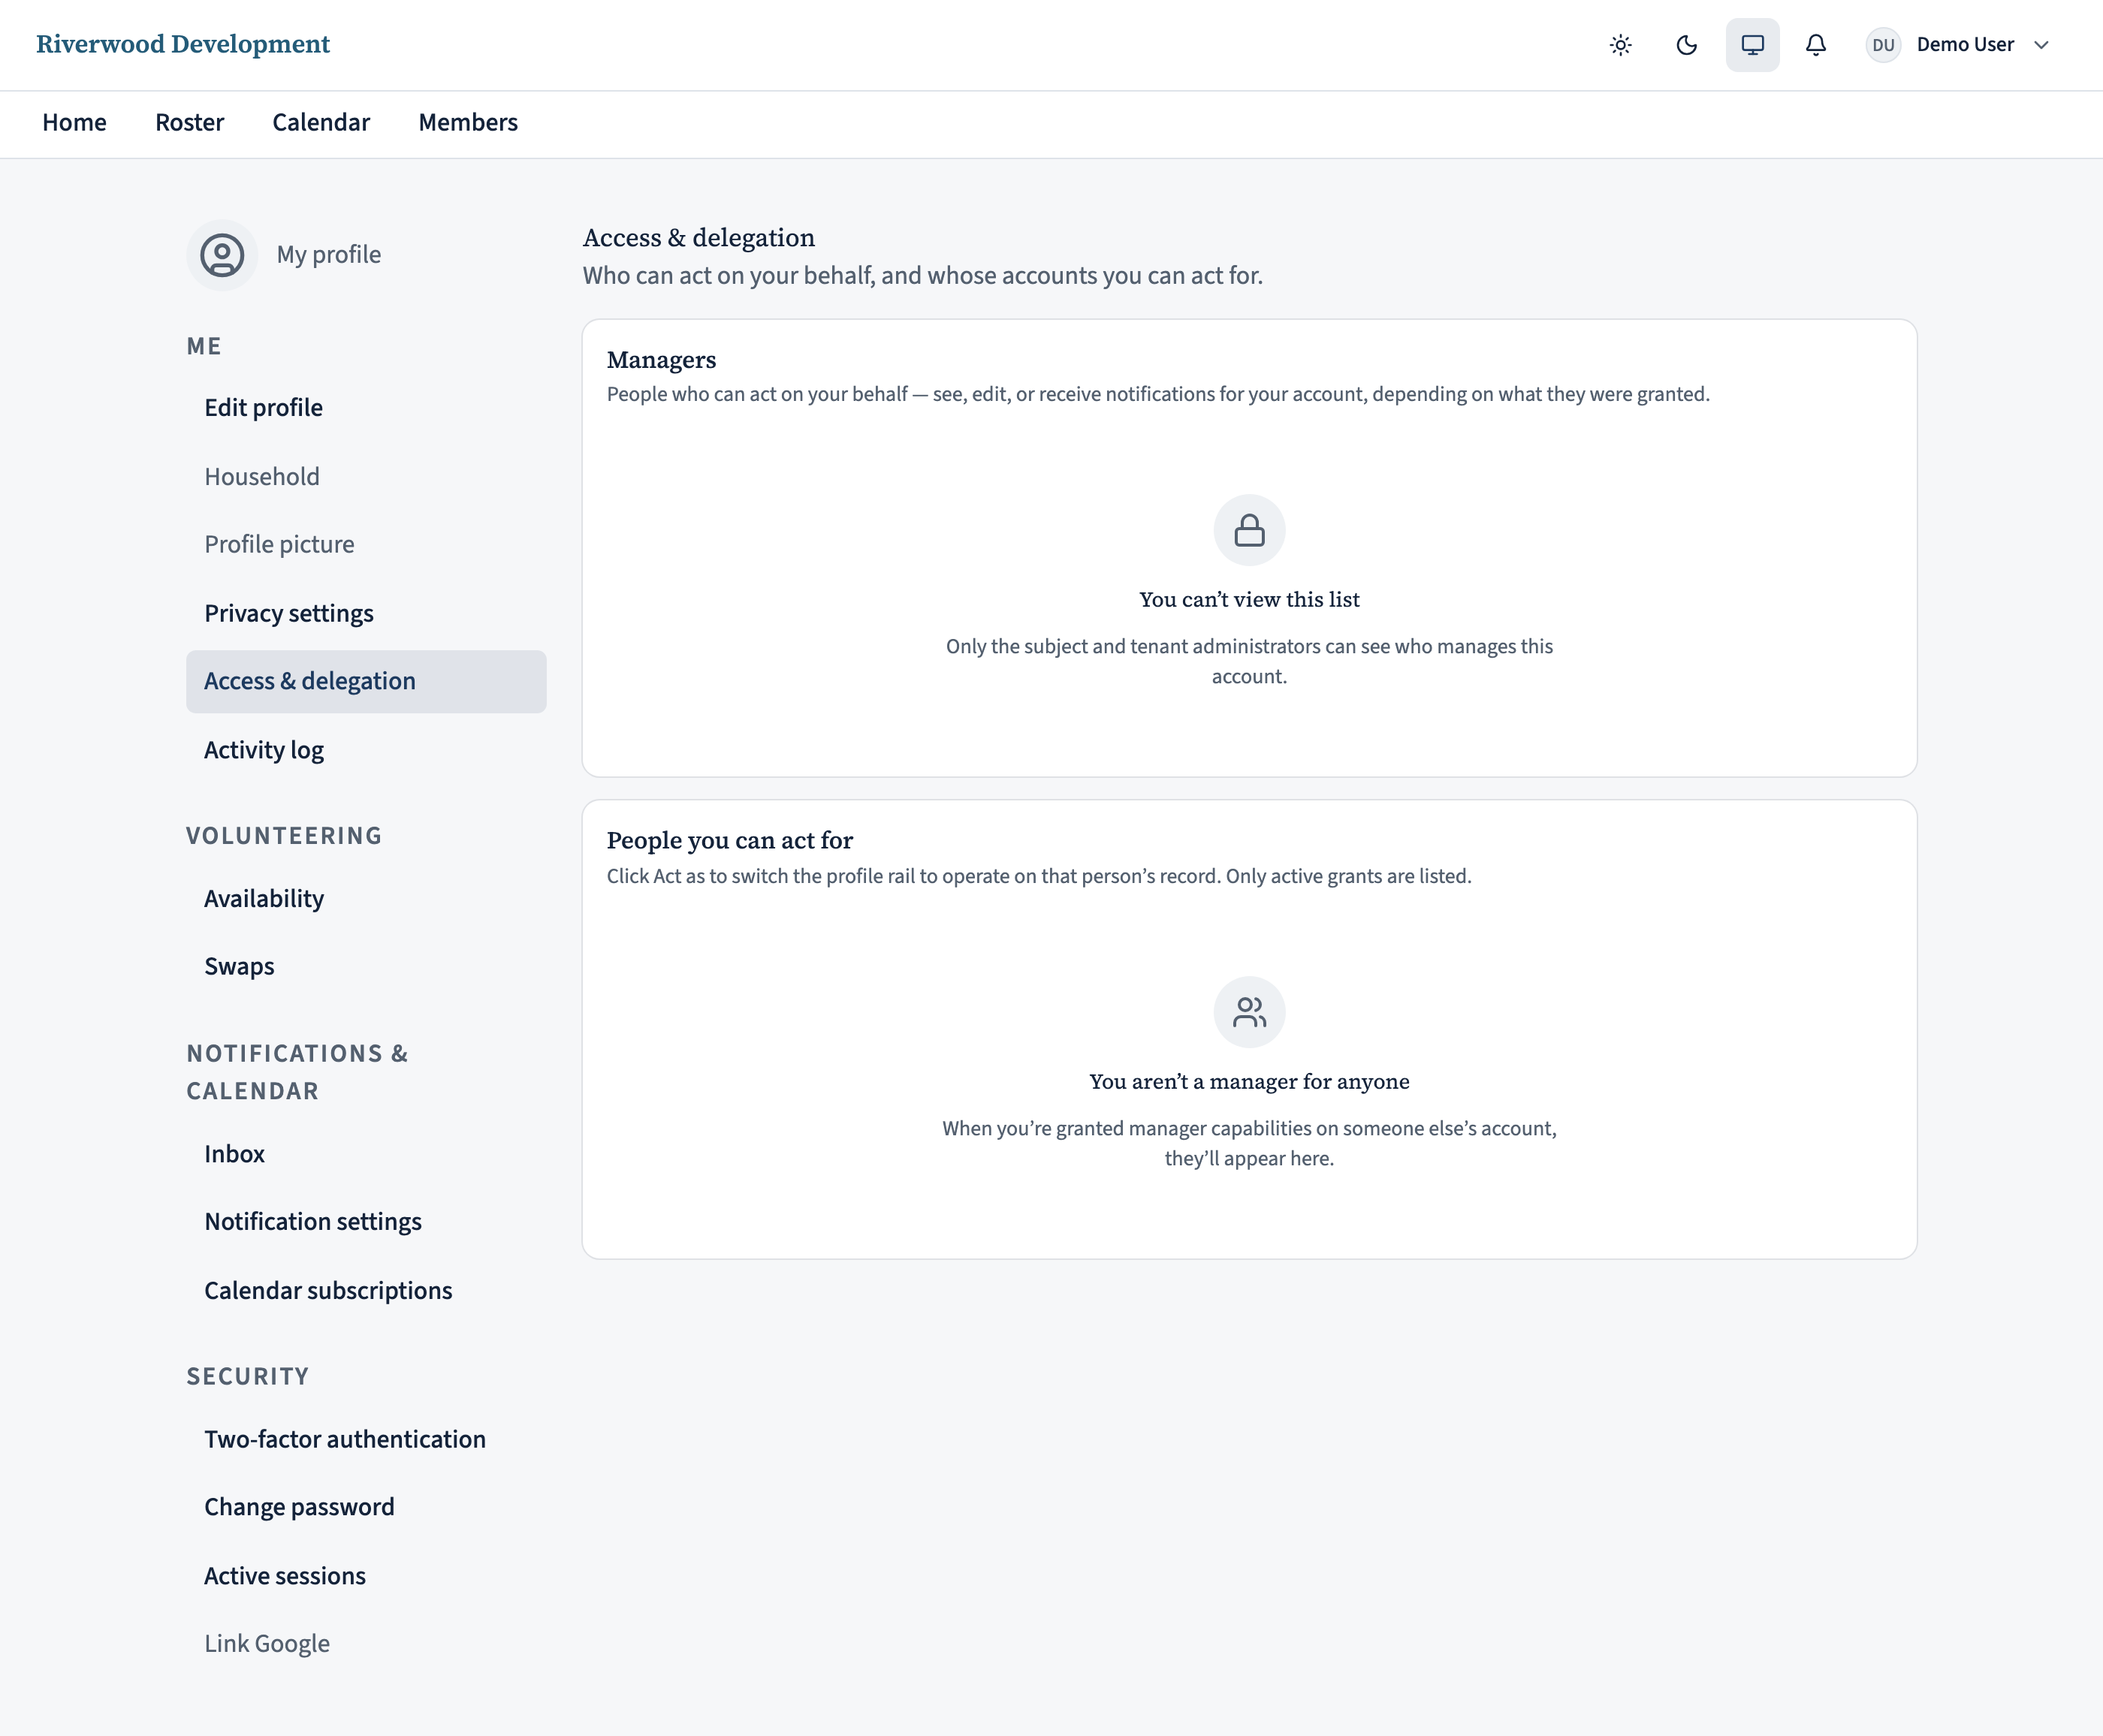Open notifications bell
2103x1736 pixels.
coord(1816,45)
